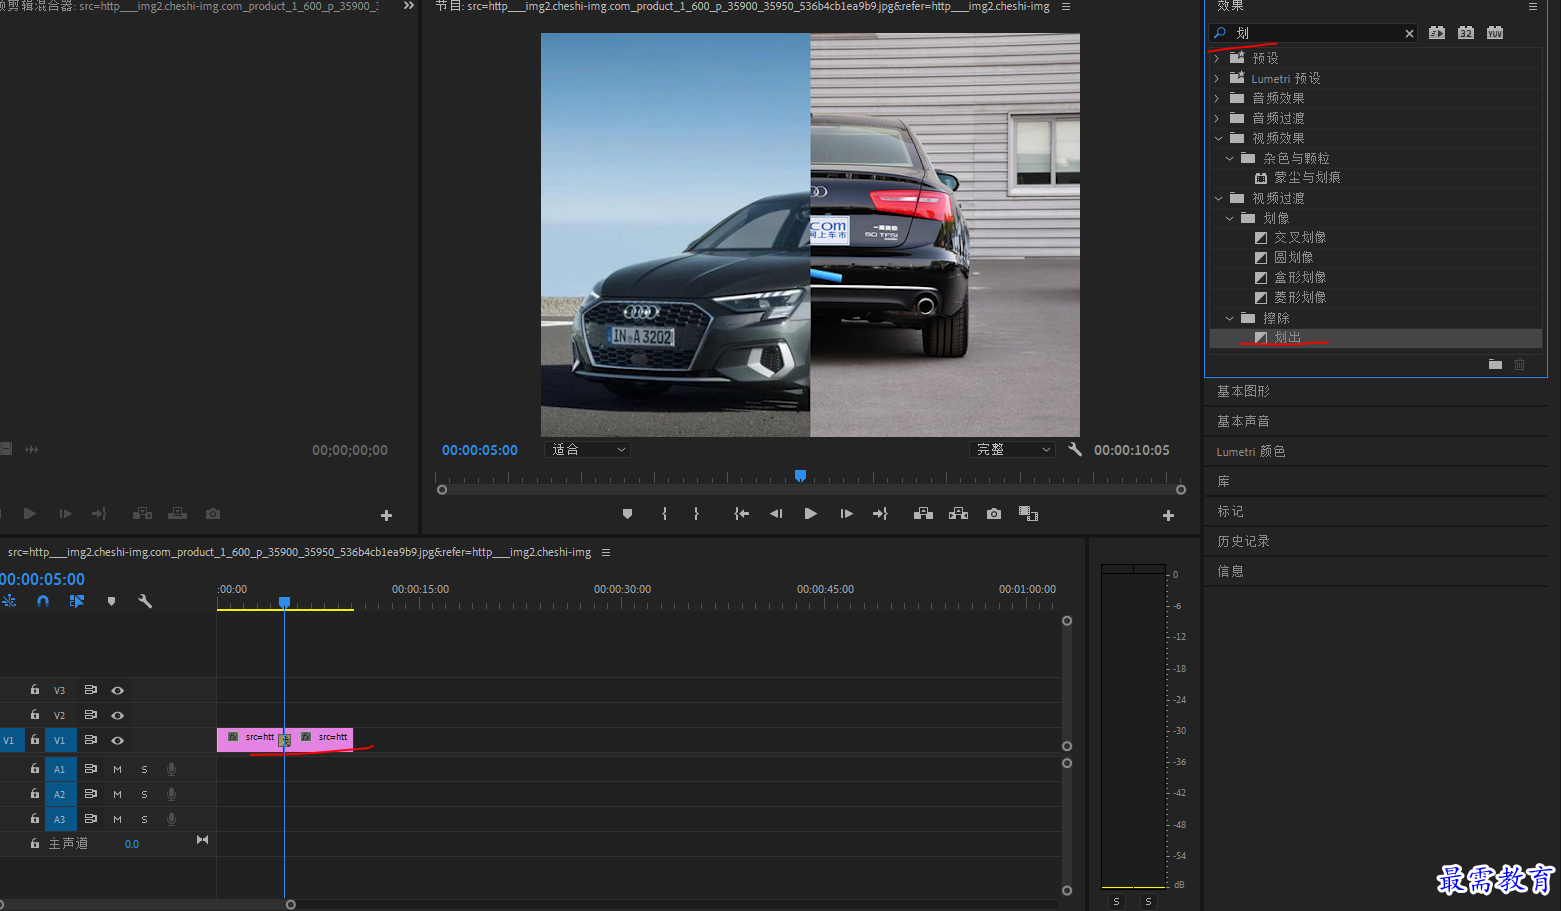The image size is (1561, 911).
Task: Step back one frame in program monitor
Action: [776, 514]
